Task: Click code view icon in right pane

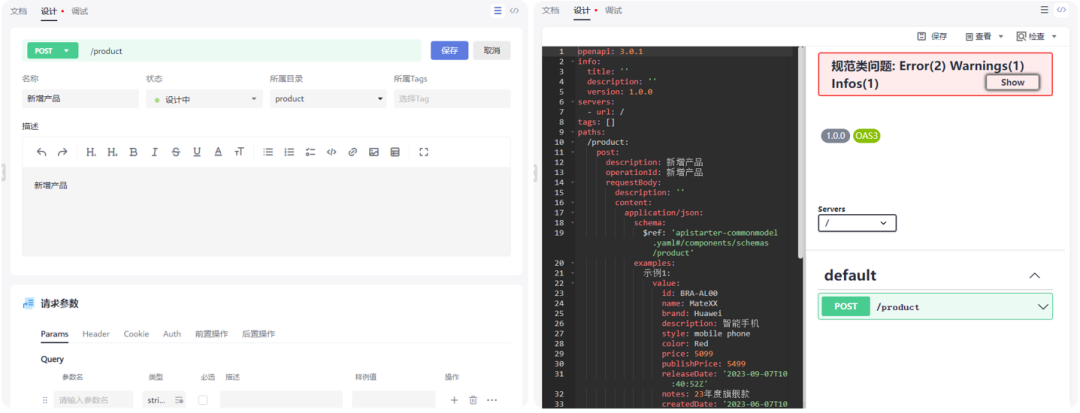Action: 1063,10
